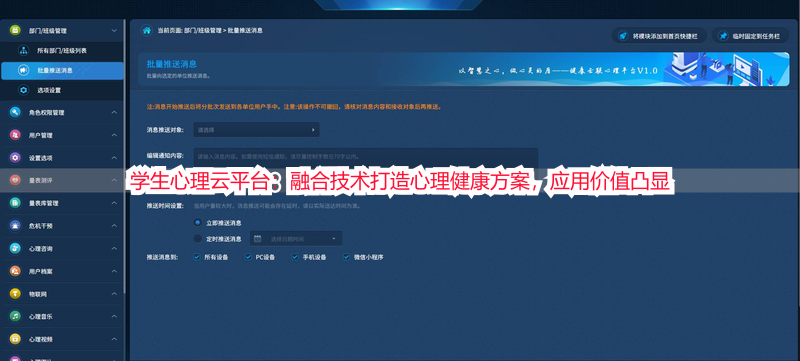The image size is (800, 361).
Task: Click the 设置选项 purple gear icon
Action: (15, 158)
